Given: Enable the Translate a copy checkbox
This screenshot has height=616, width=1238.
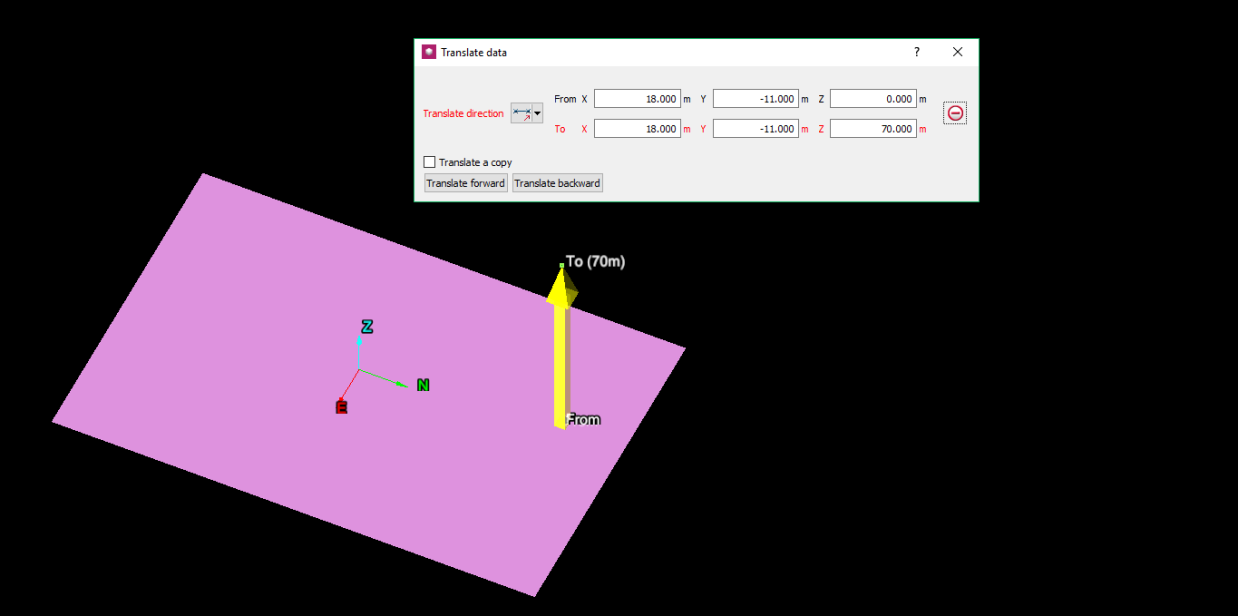Looking at the screenshot, I should click(430, 162).
